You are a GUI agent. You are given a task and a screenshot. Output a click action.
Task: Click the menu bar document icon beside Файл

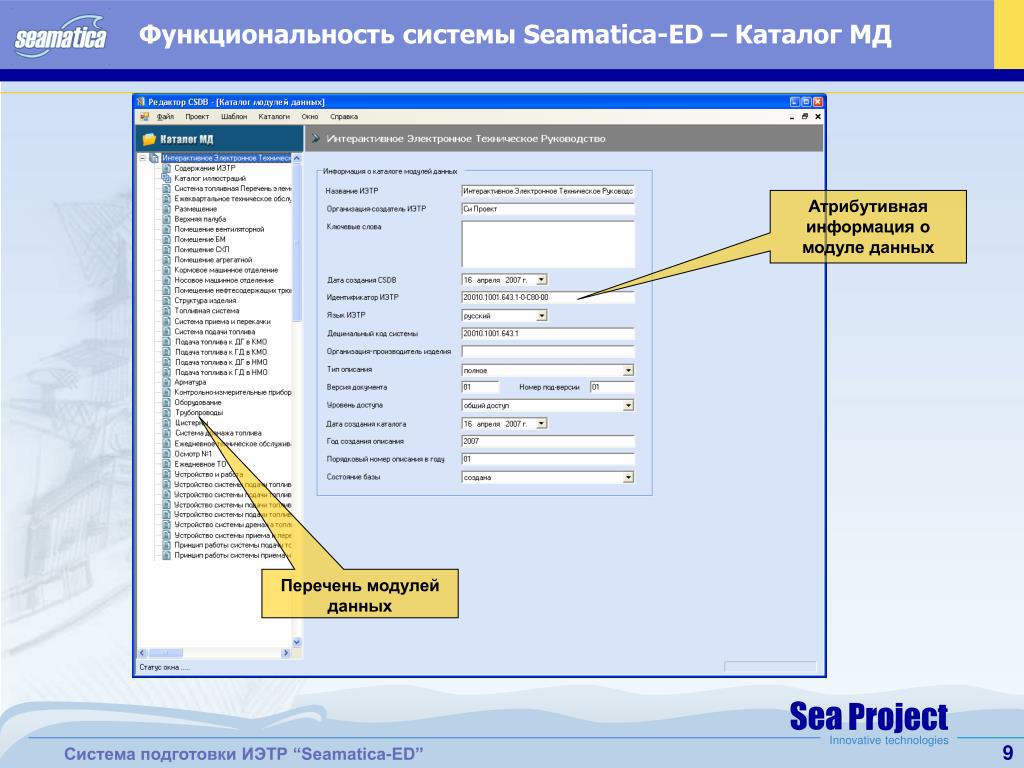[x=144, y=117]
